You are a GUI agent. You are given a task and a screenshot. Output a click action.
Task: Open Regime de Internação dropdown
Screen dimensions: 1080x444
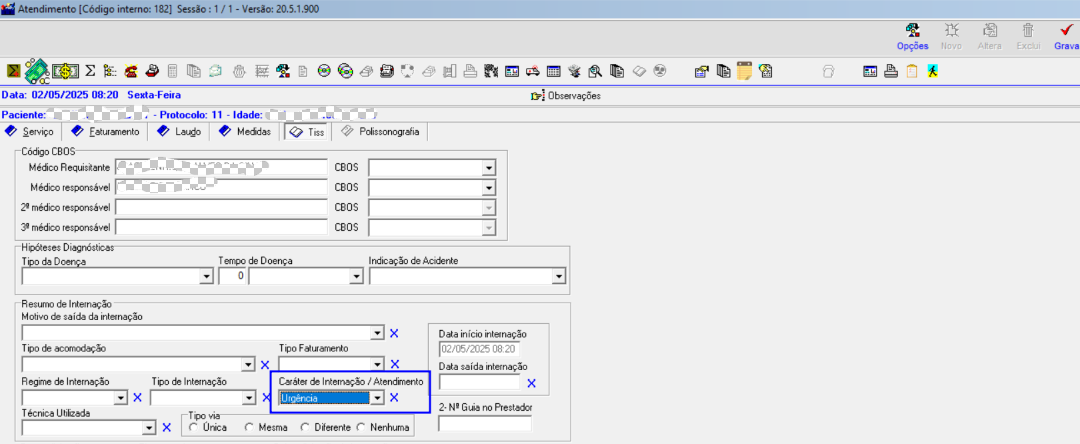click(x=121, y=397)
